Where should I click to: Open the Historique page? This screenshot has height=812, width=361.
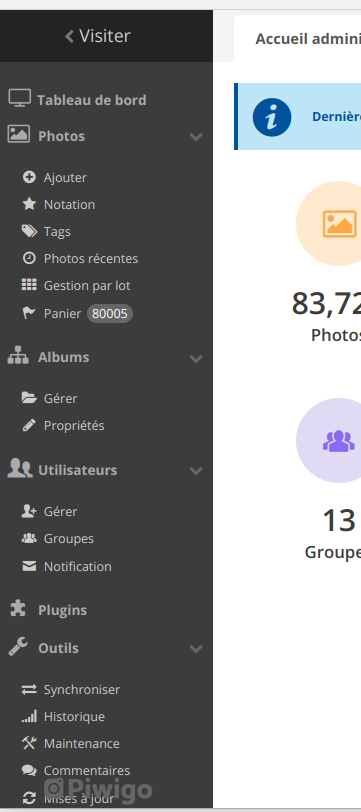[74, 717]
